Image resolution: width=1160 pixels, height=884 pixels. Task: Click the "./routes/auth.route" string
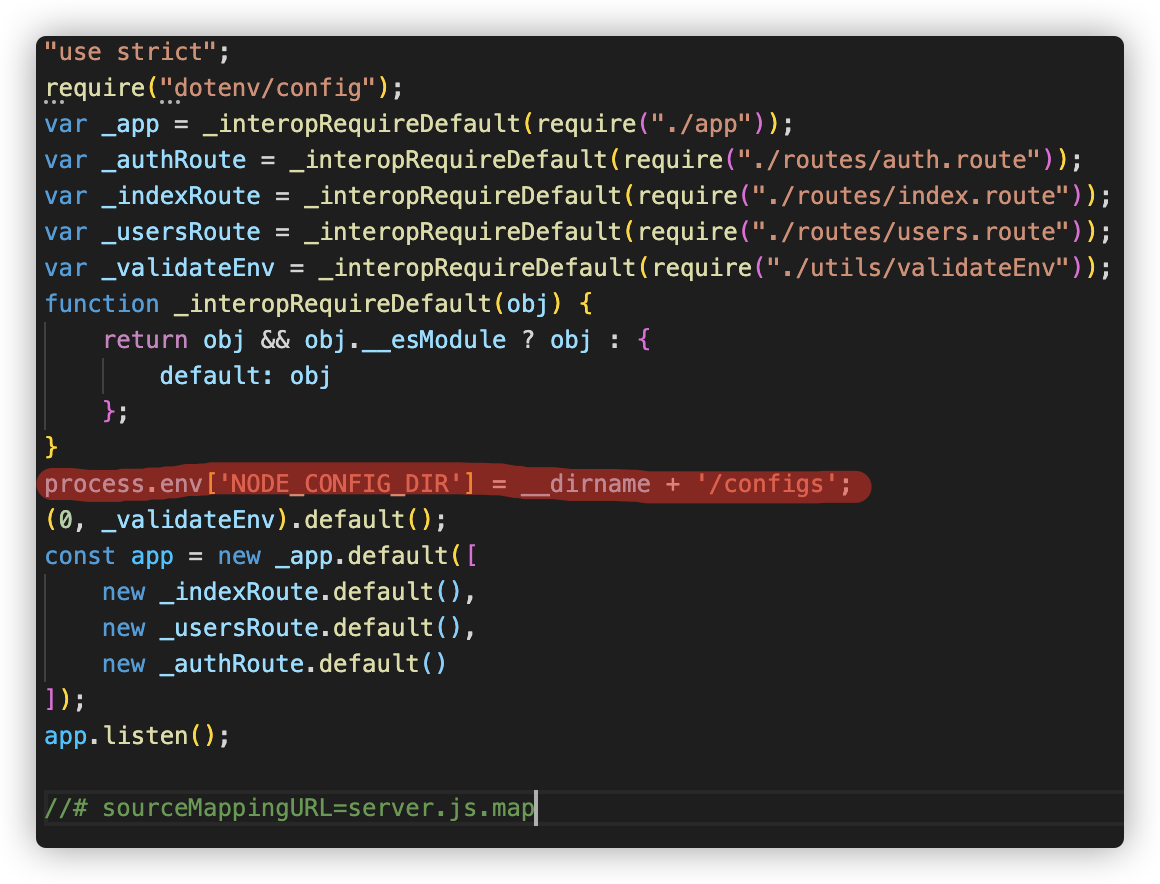[890, 160]
